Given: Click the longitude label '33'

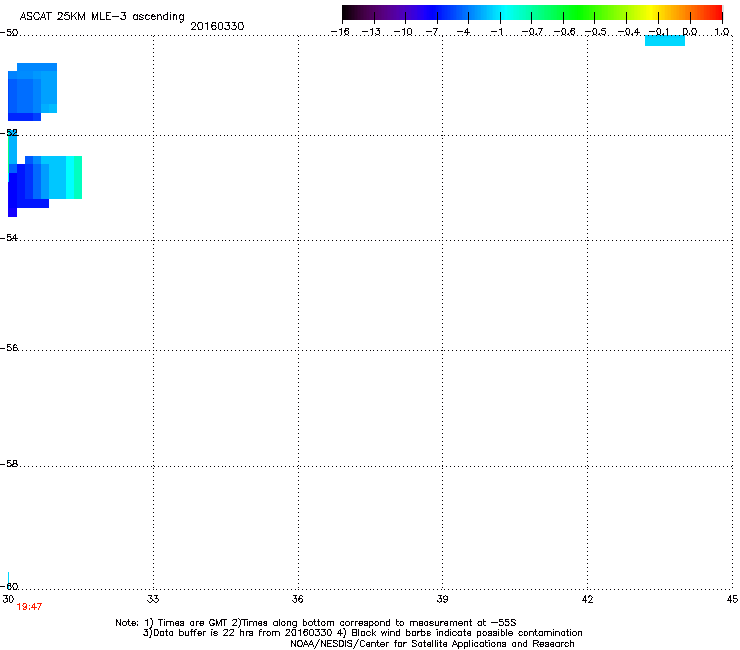Looking at the screenshot, I should tap(153, 599).
